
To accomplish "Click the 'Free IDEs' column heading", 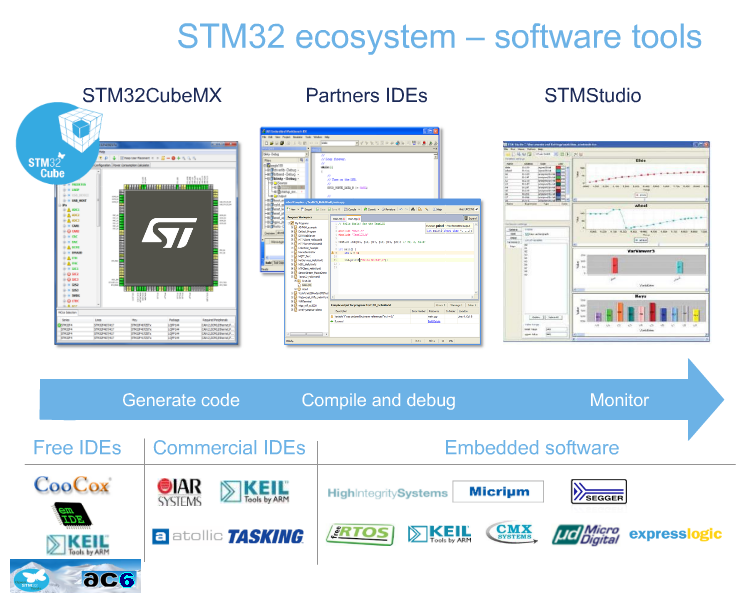I will coord(77,448).
